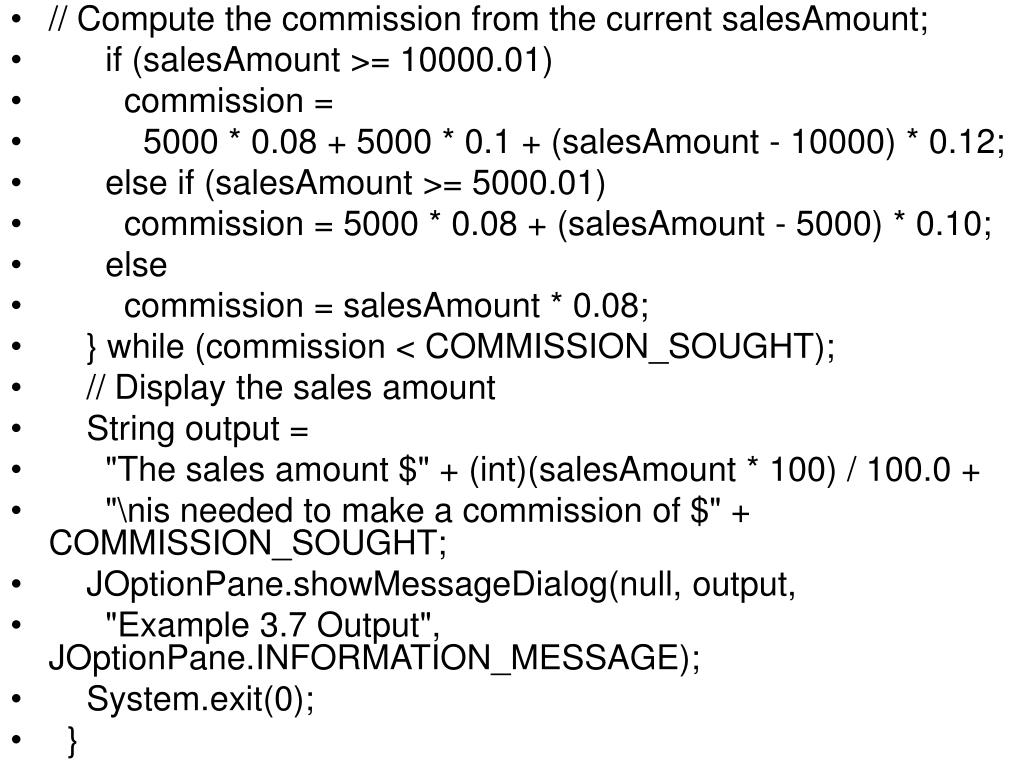
Task: Click the wrapped 'COMMISSION_SOUGHT;' line
Action: [248, 543]
